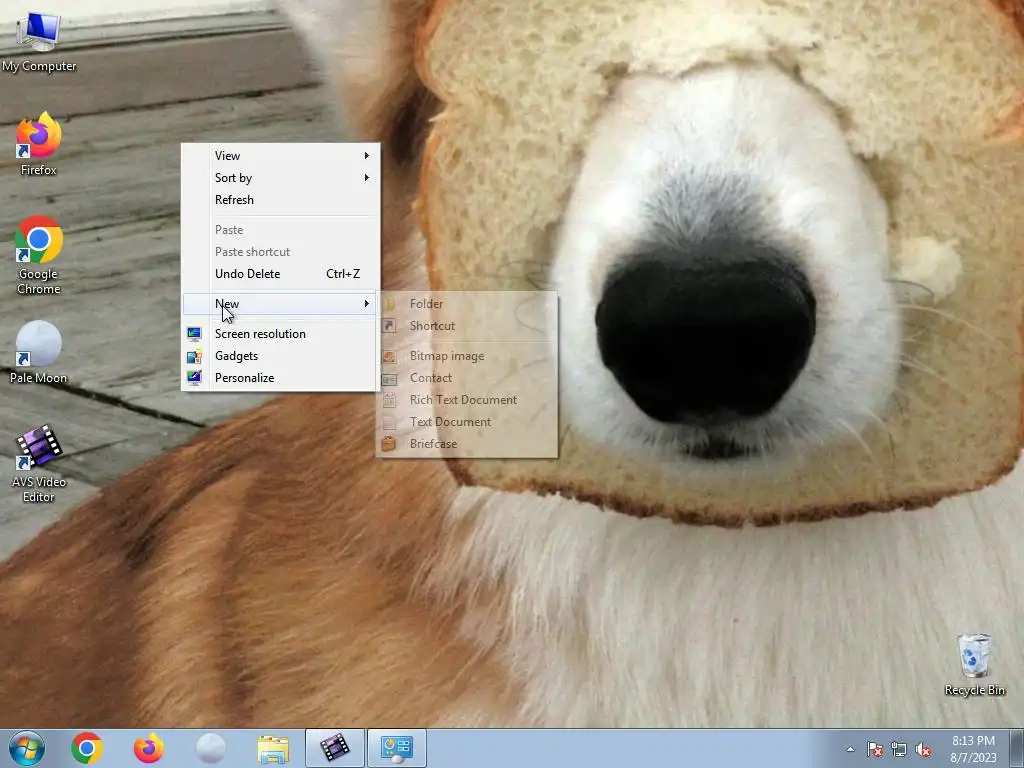Open the clock showing 8:13 PM
The height and width of the screenshot is (768, 1024).
pos(973,748)
